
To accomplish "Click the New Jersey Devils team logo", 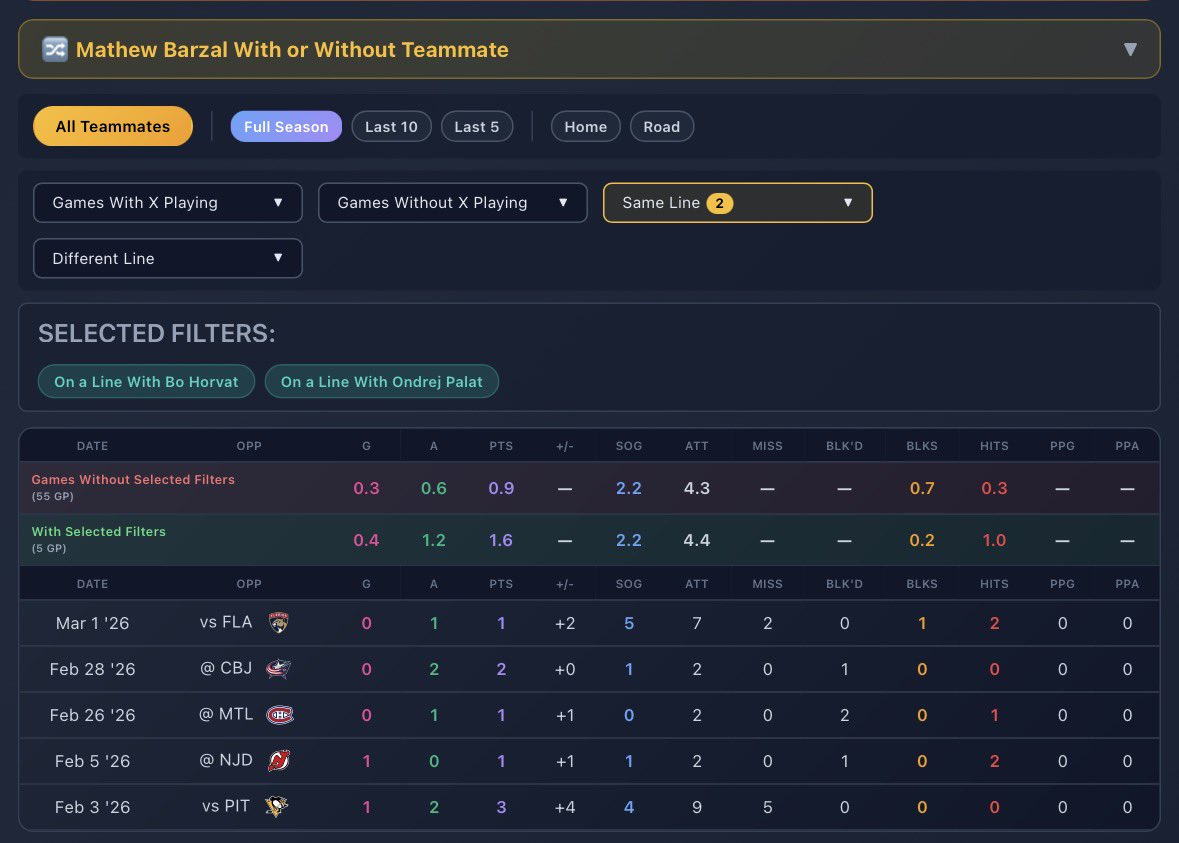I will tap(279, 760).
